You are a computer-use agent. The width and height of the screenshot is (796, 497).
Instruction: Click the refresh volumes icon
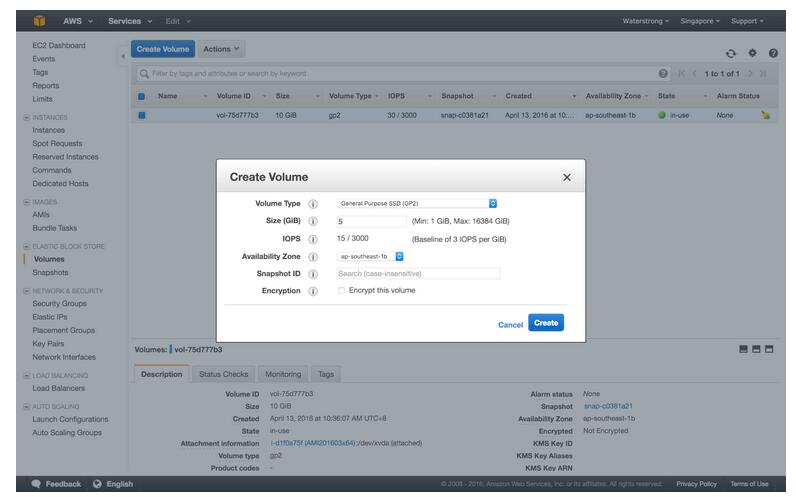coord(731,53)
